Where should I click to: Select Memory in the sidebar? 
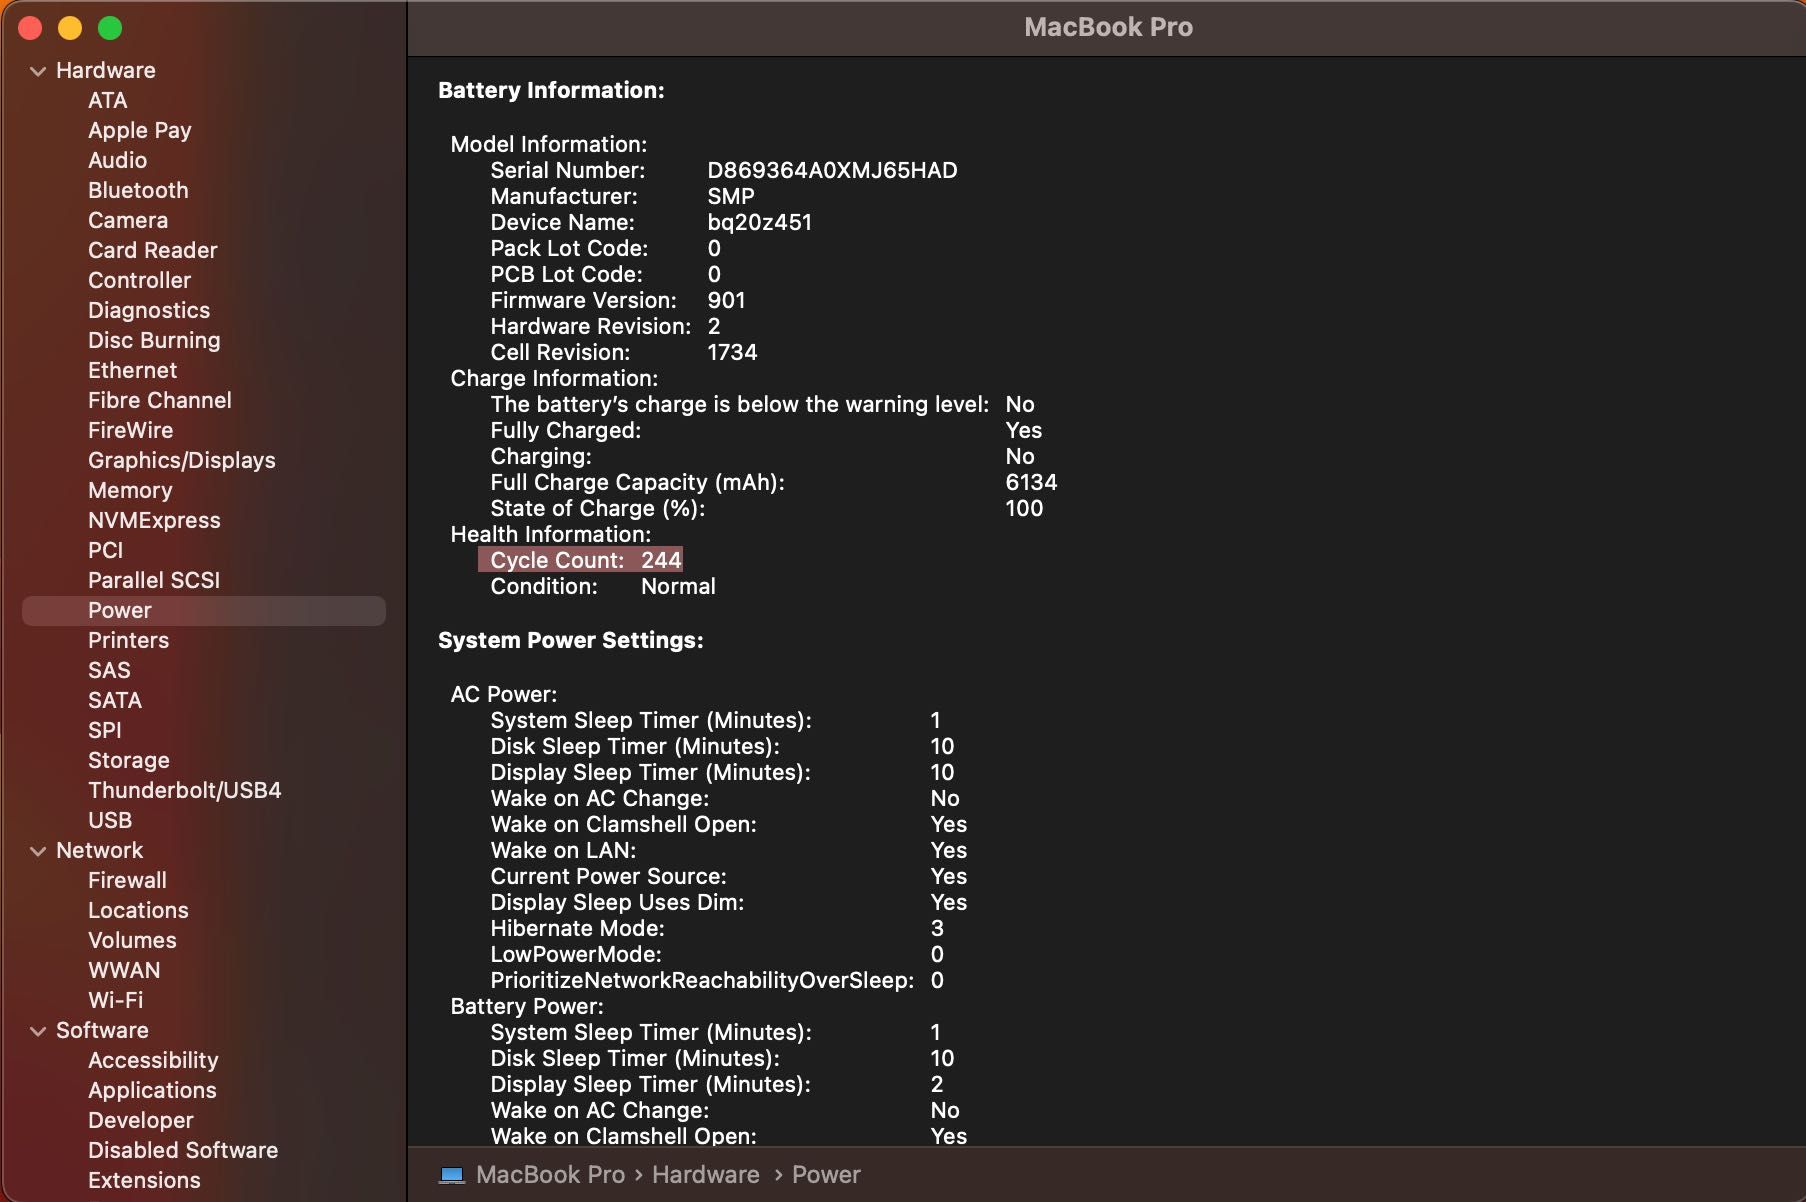[x=130, y=490]
